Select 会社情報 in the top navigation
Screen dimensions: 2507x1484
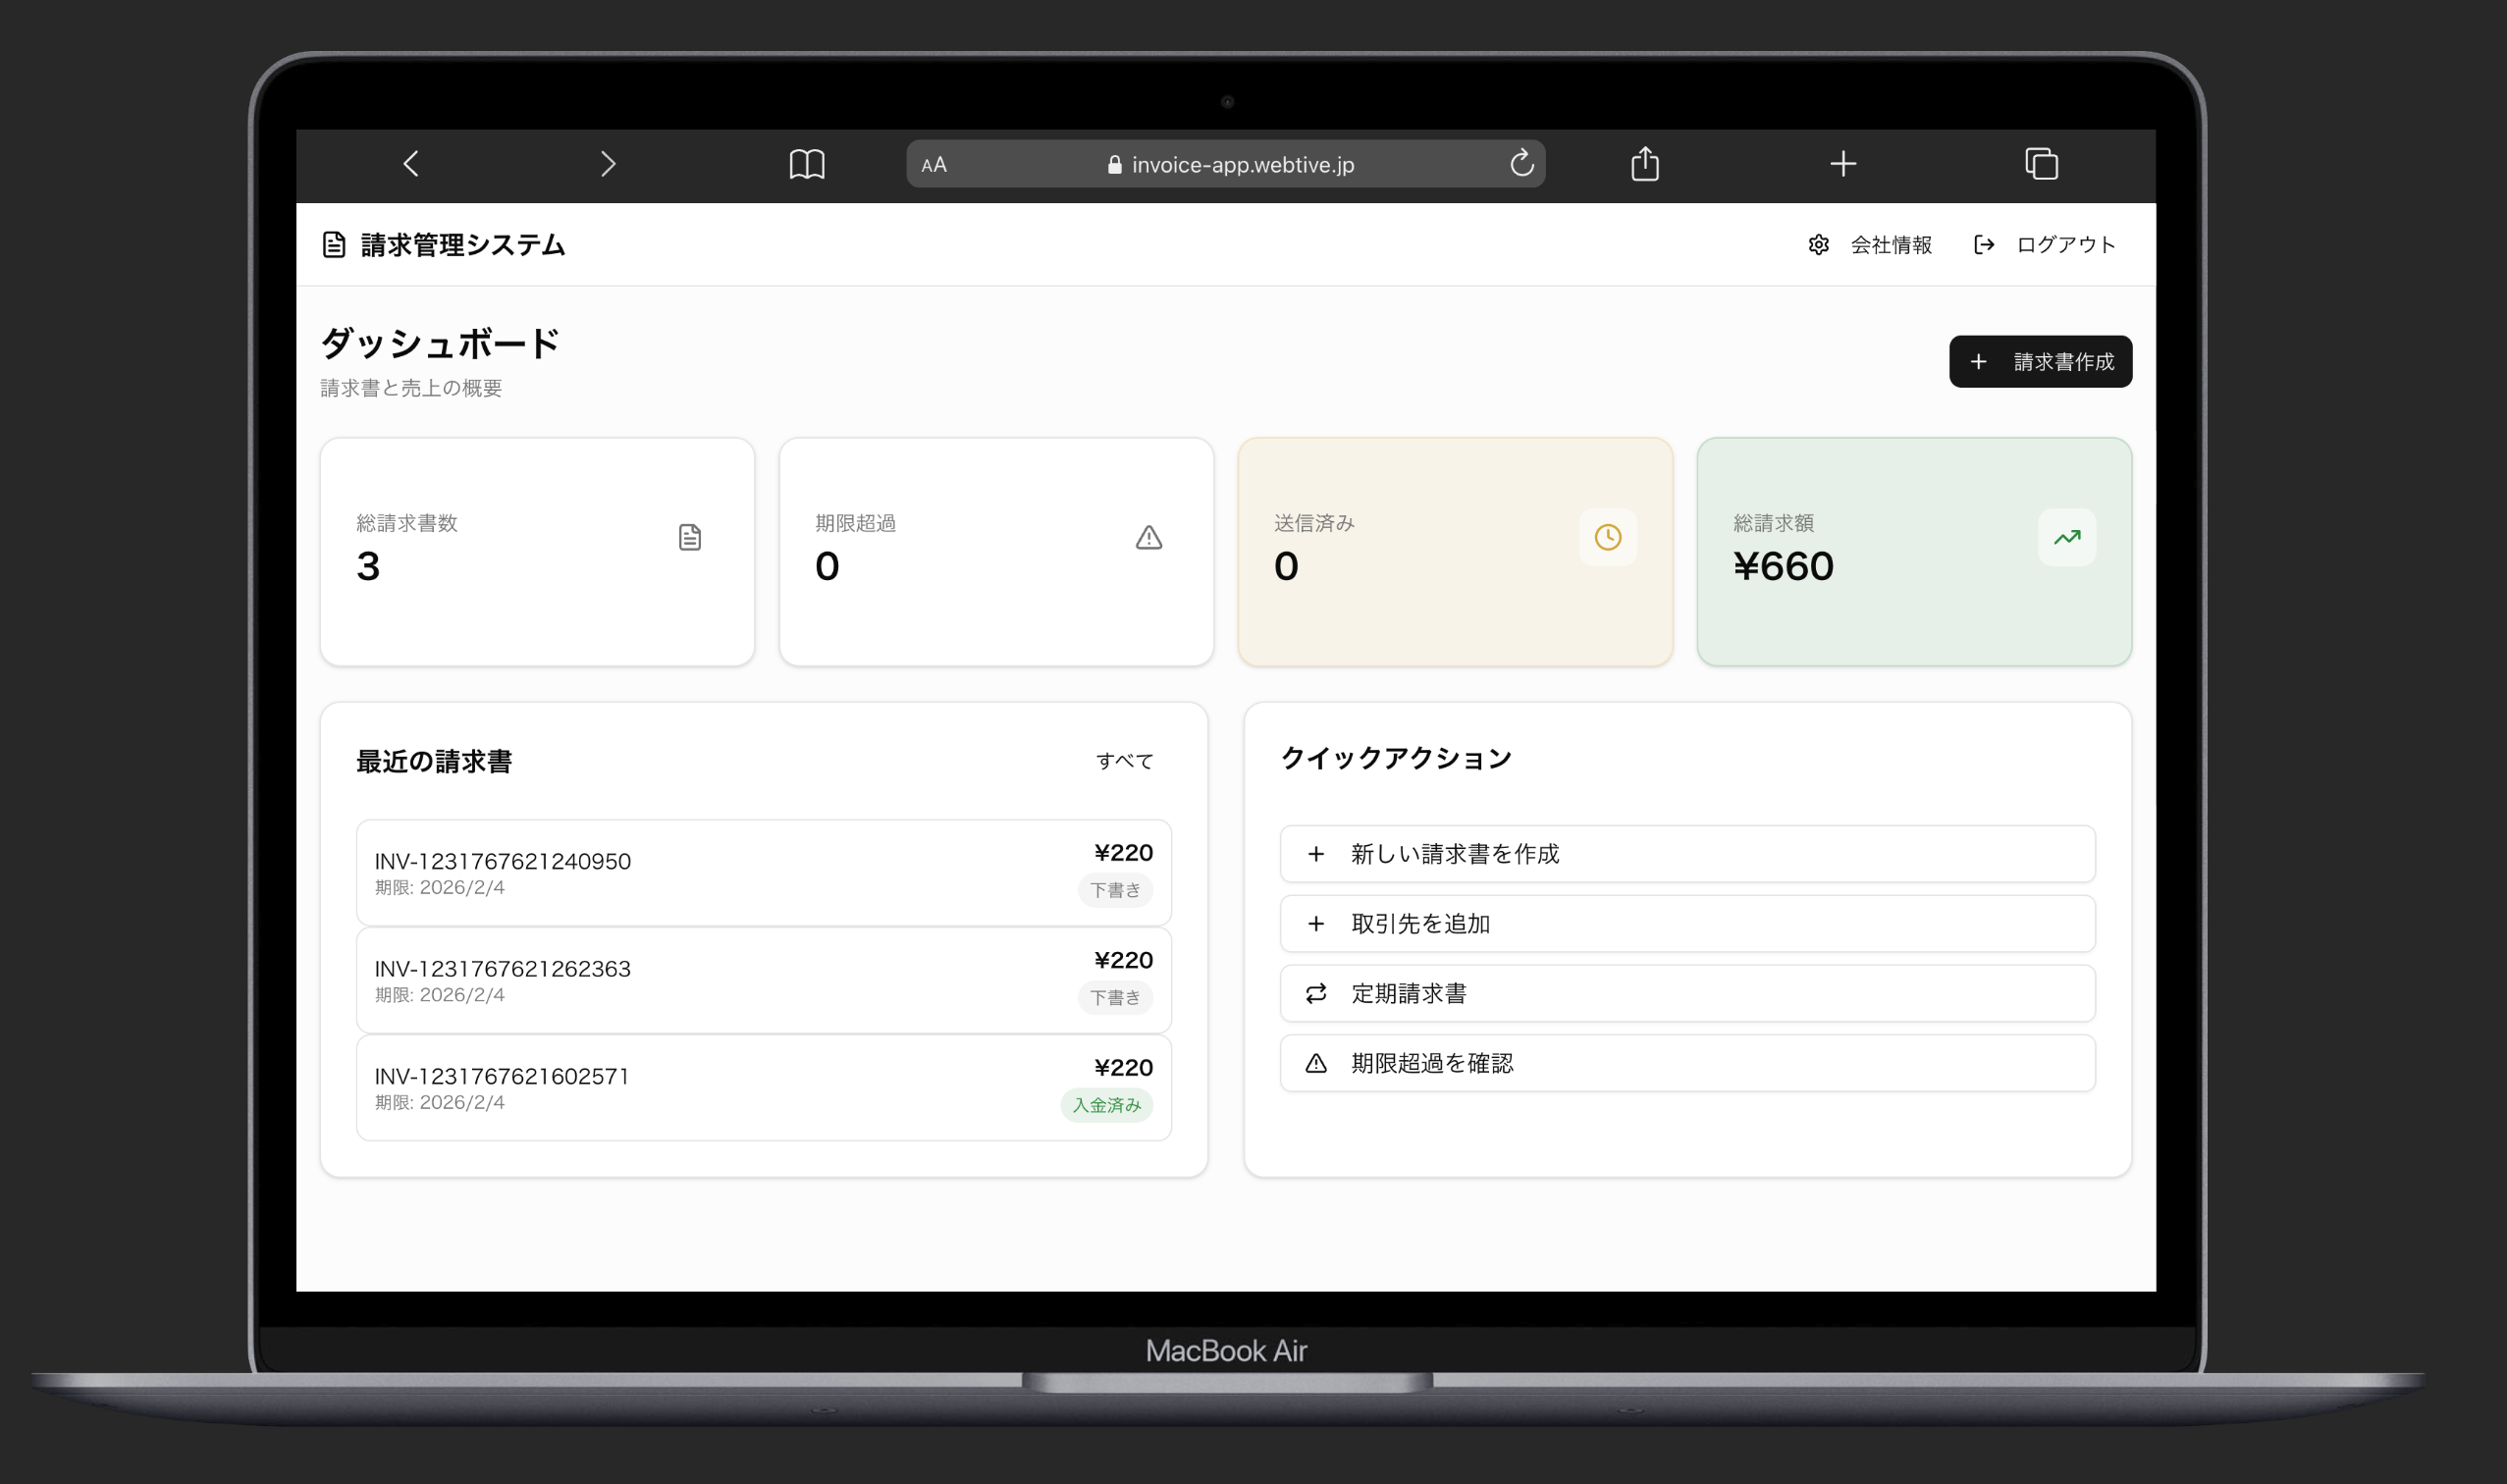pos(1891,245)
